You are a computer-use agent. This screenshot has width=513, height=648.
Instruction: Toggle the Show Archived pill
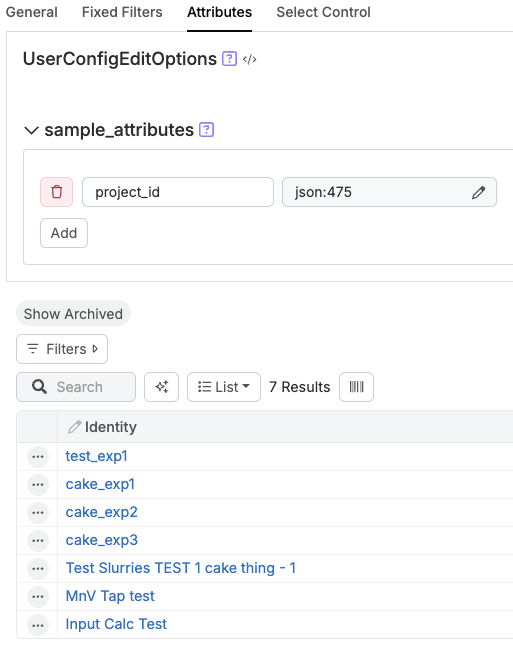73,314
